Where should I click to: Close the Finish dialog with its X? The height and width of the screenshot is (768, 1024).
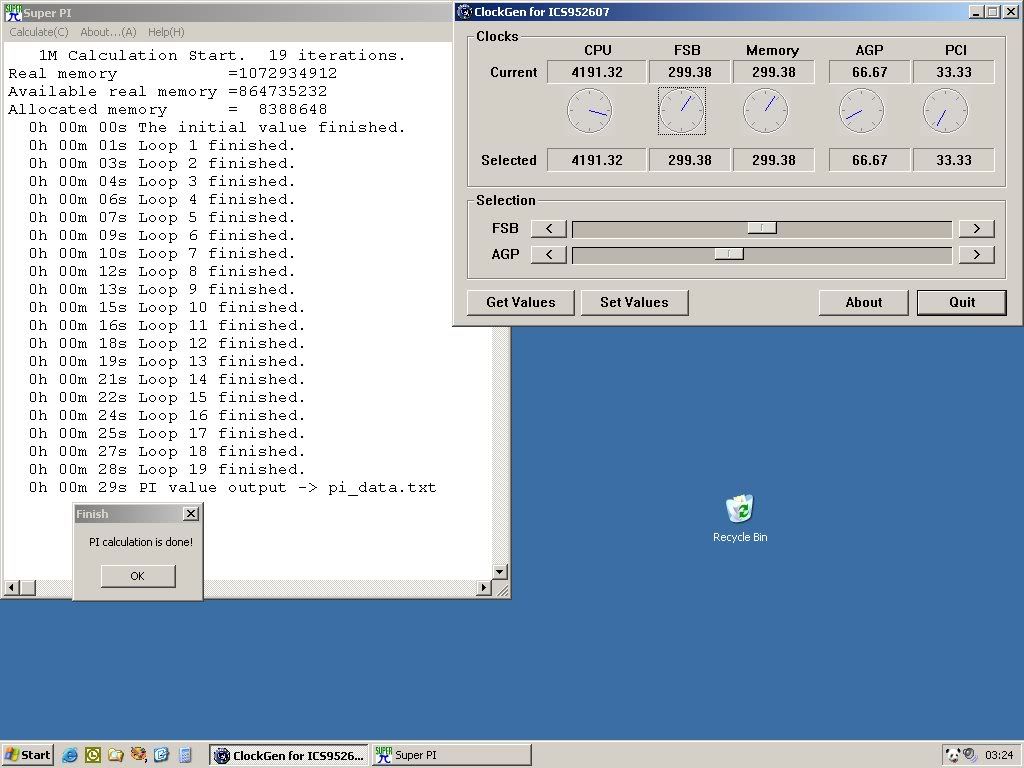(x=191, y=514)
